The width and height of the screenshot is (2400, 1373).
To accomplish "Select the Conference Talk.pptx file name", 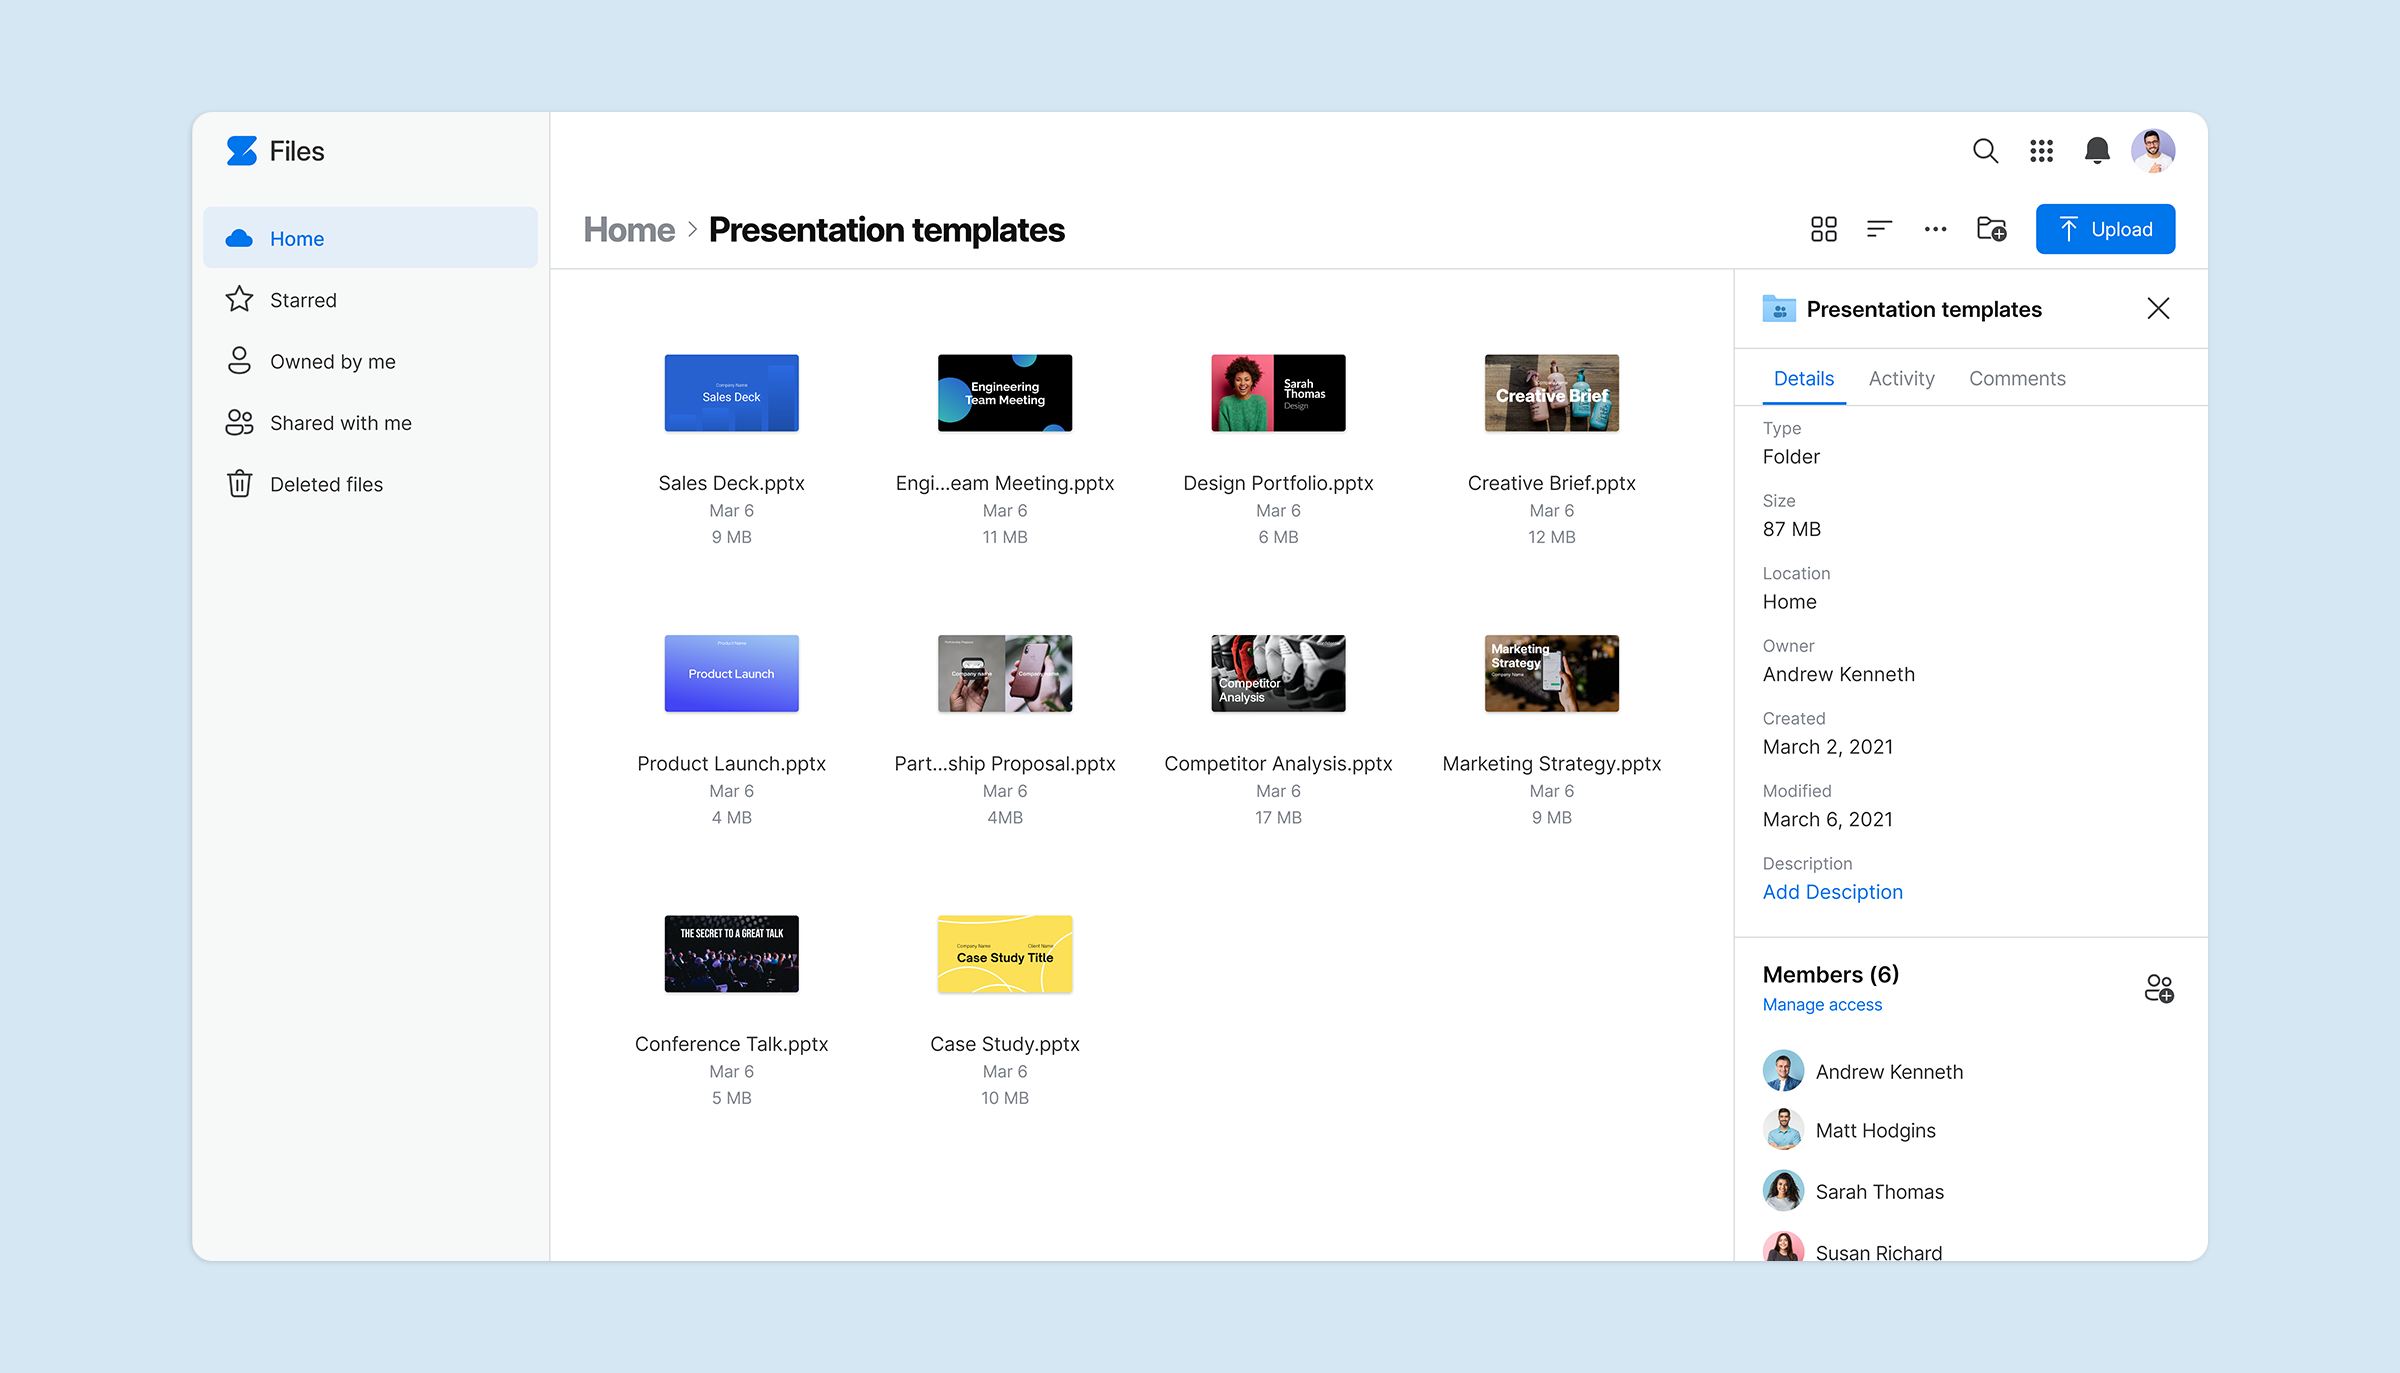I will point(731,1044).
